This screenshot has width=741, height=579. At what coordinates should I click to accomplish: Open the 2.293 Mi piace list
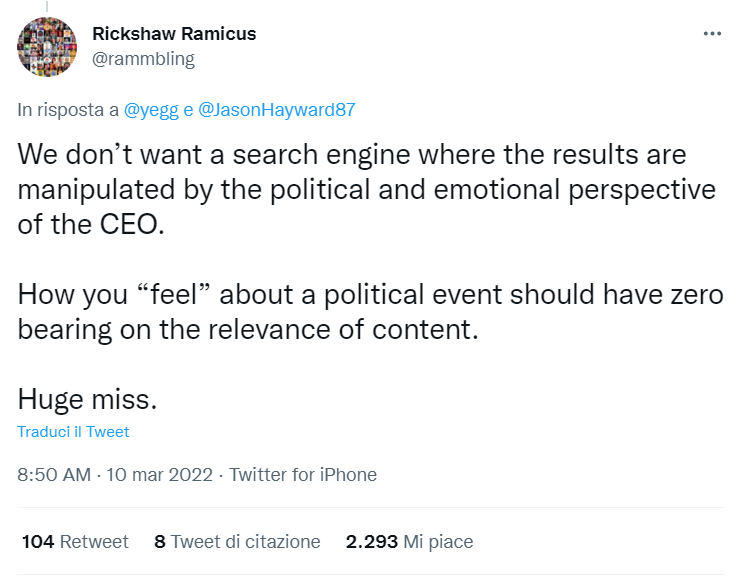[x=409, y=542]
